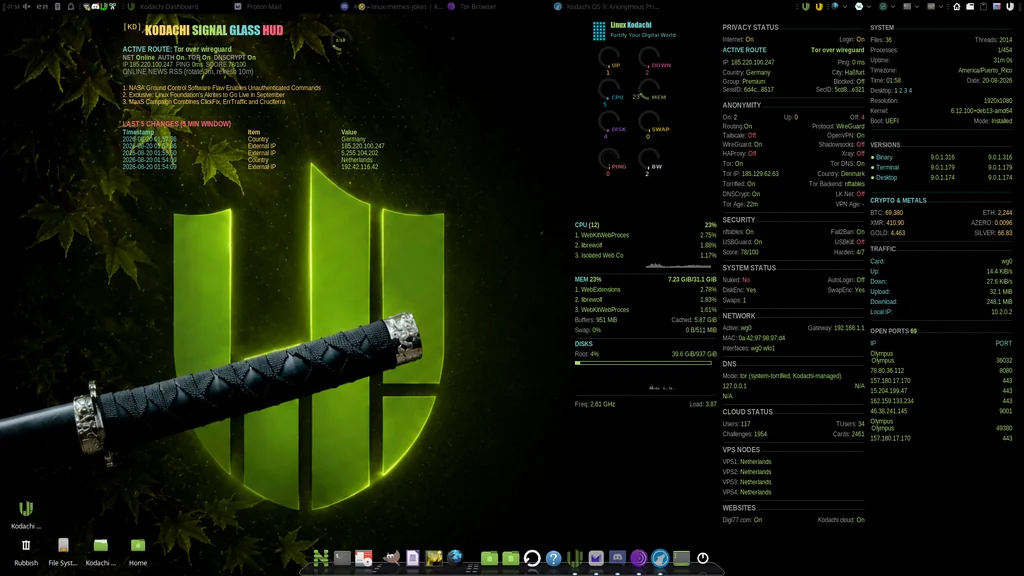
Task: Open the dropdown arrow beside the globe panel icon
Action: point(845,7)
